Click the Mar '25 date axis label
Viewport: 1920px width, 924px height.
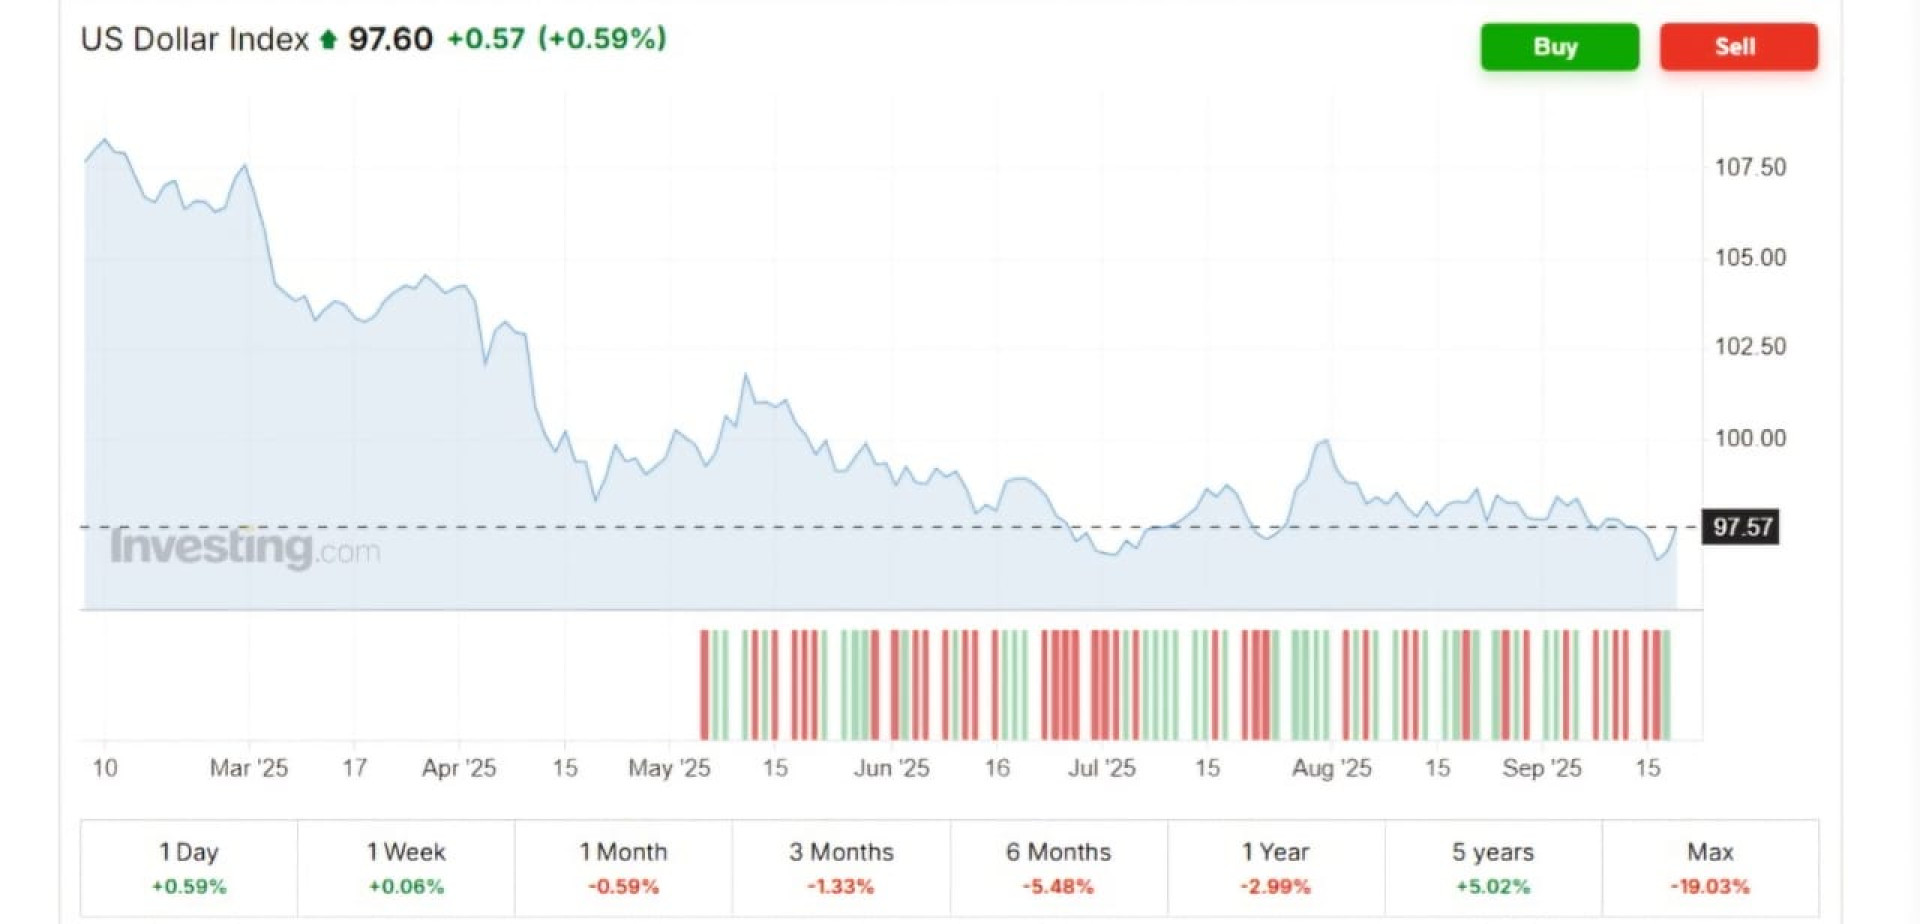pyautogui.click(x=248, y=768)
